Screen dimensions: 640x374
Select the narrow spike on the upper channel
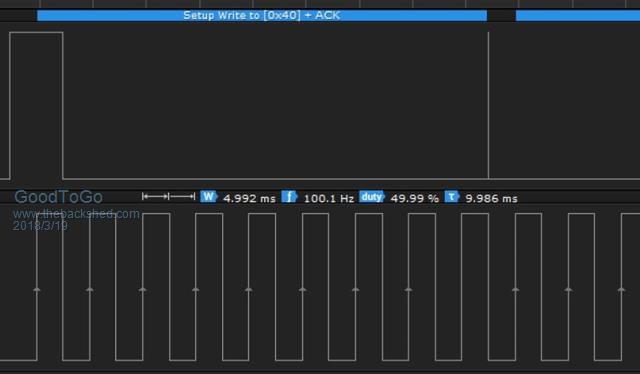(x=489, y=105)
